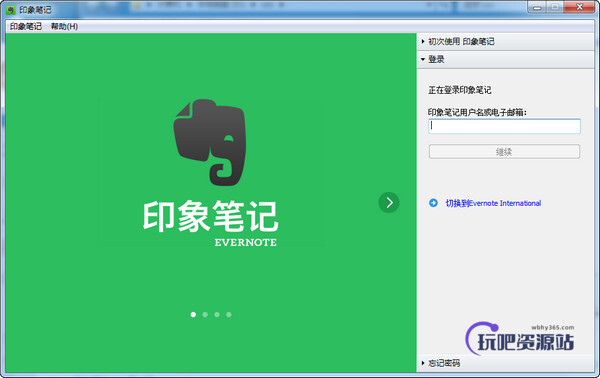Click the Evernote elephant logo
600x378 pixels.
click(209, 142)
